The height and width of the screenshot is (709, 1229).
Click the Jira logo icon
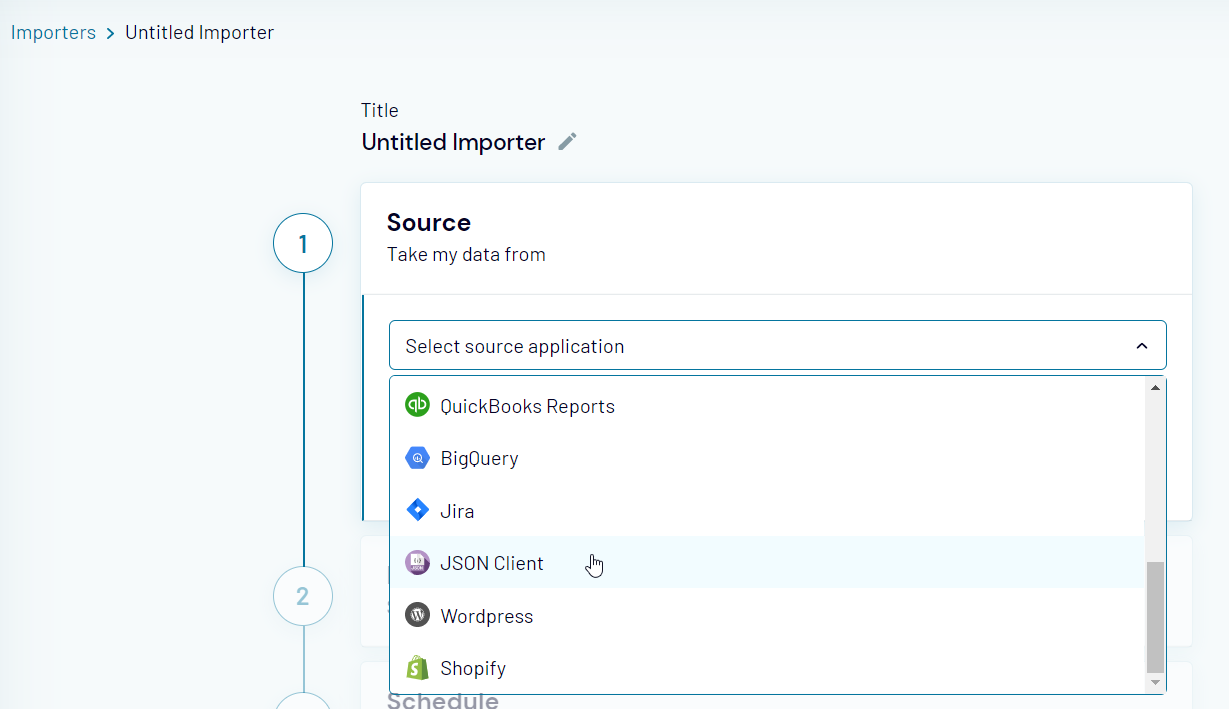pyautogui.click(x=417, y=510)
